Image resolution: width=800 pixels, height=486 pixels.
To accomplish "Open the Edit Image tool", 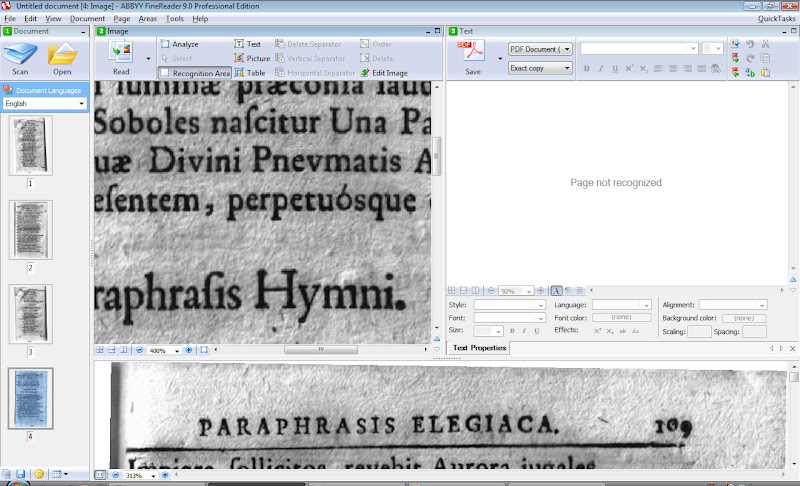I will 384,73.
